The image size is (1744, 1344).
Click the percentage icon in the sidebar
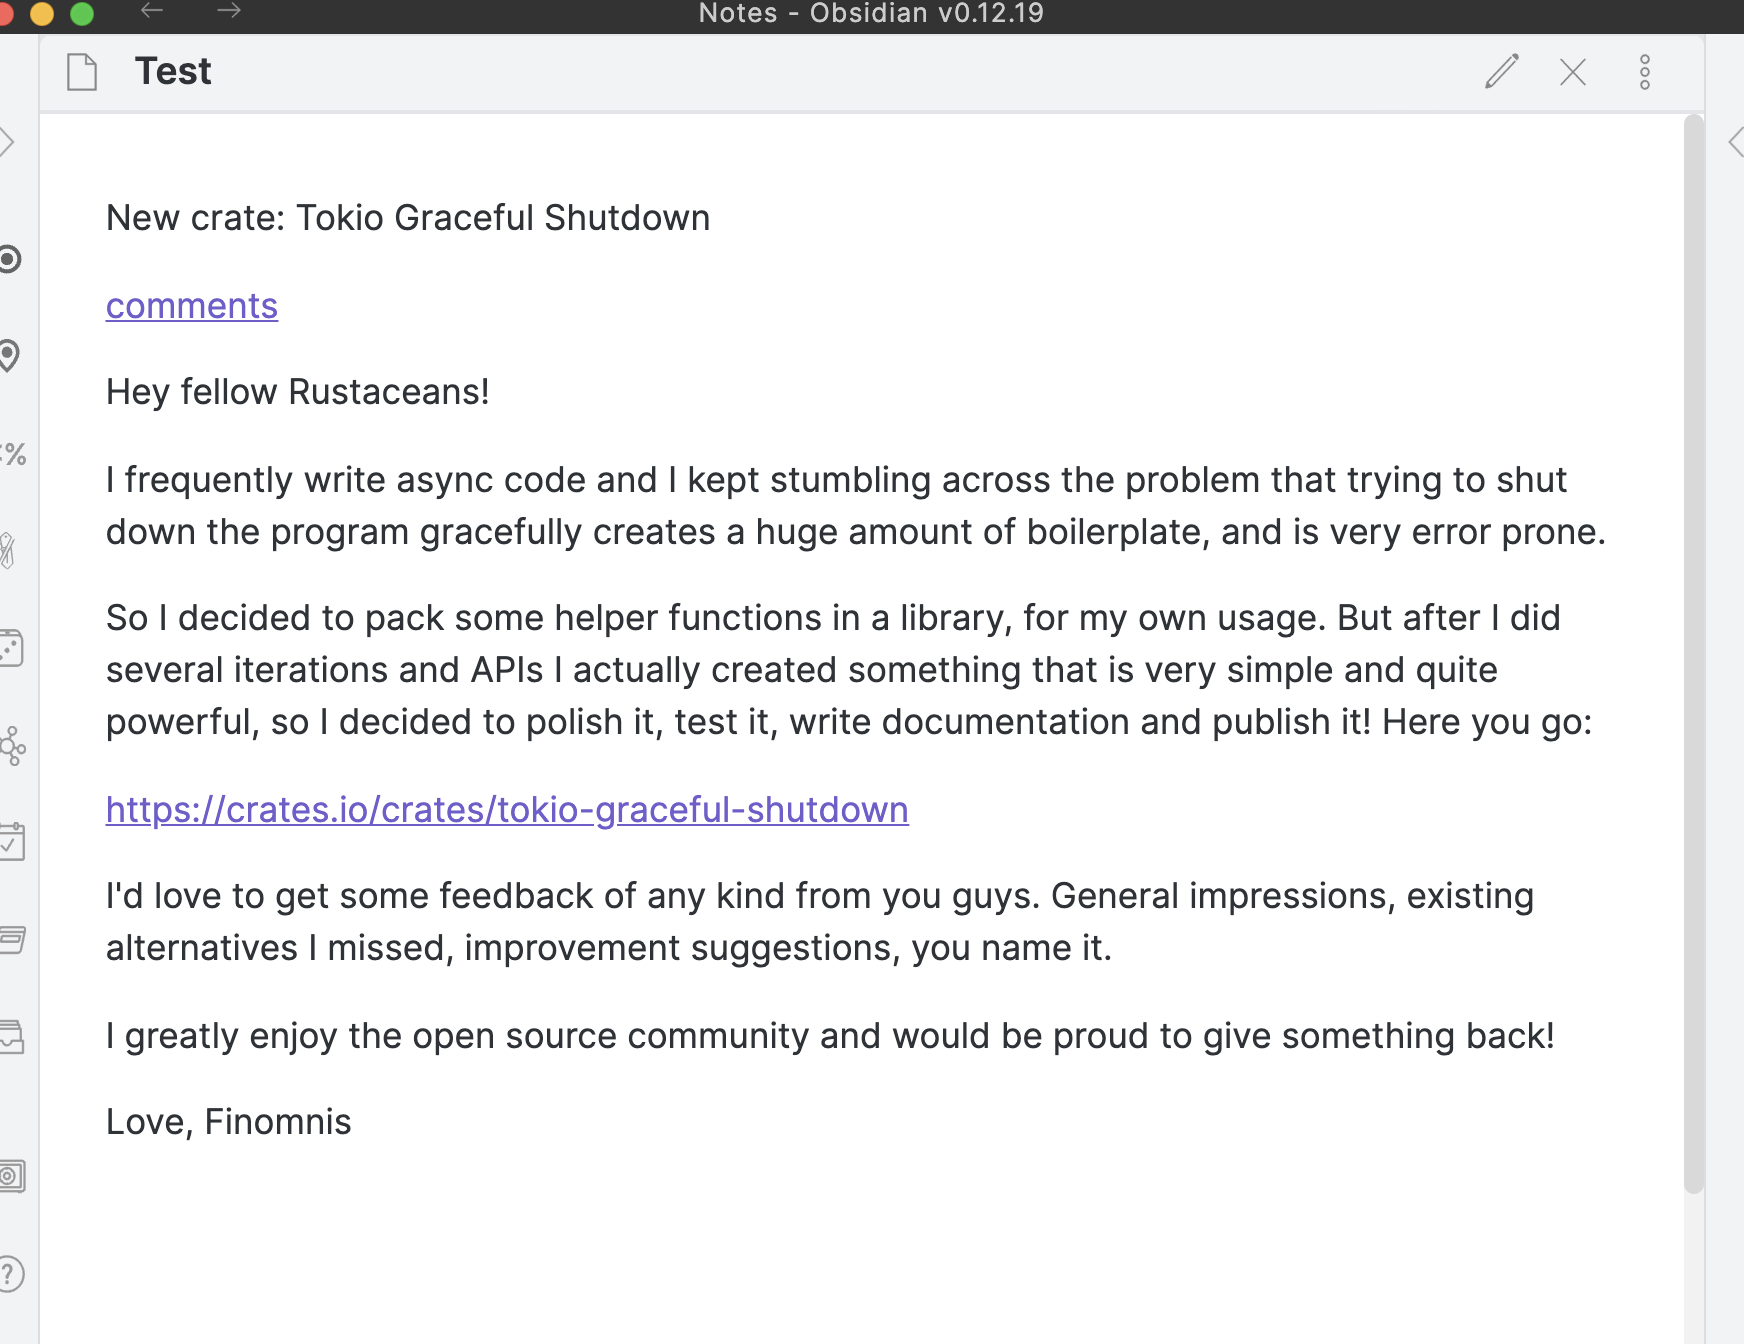[12, 456]
